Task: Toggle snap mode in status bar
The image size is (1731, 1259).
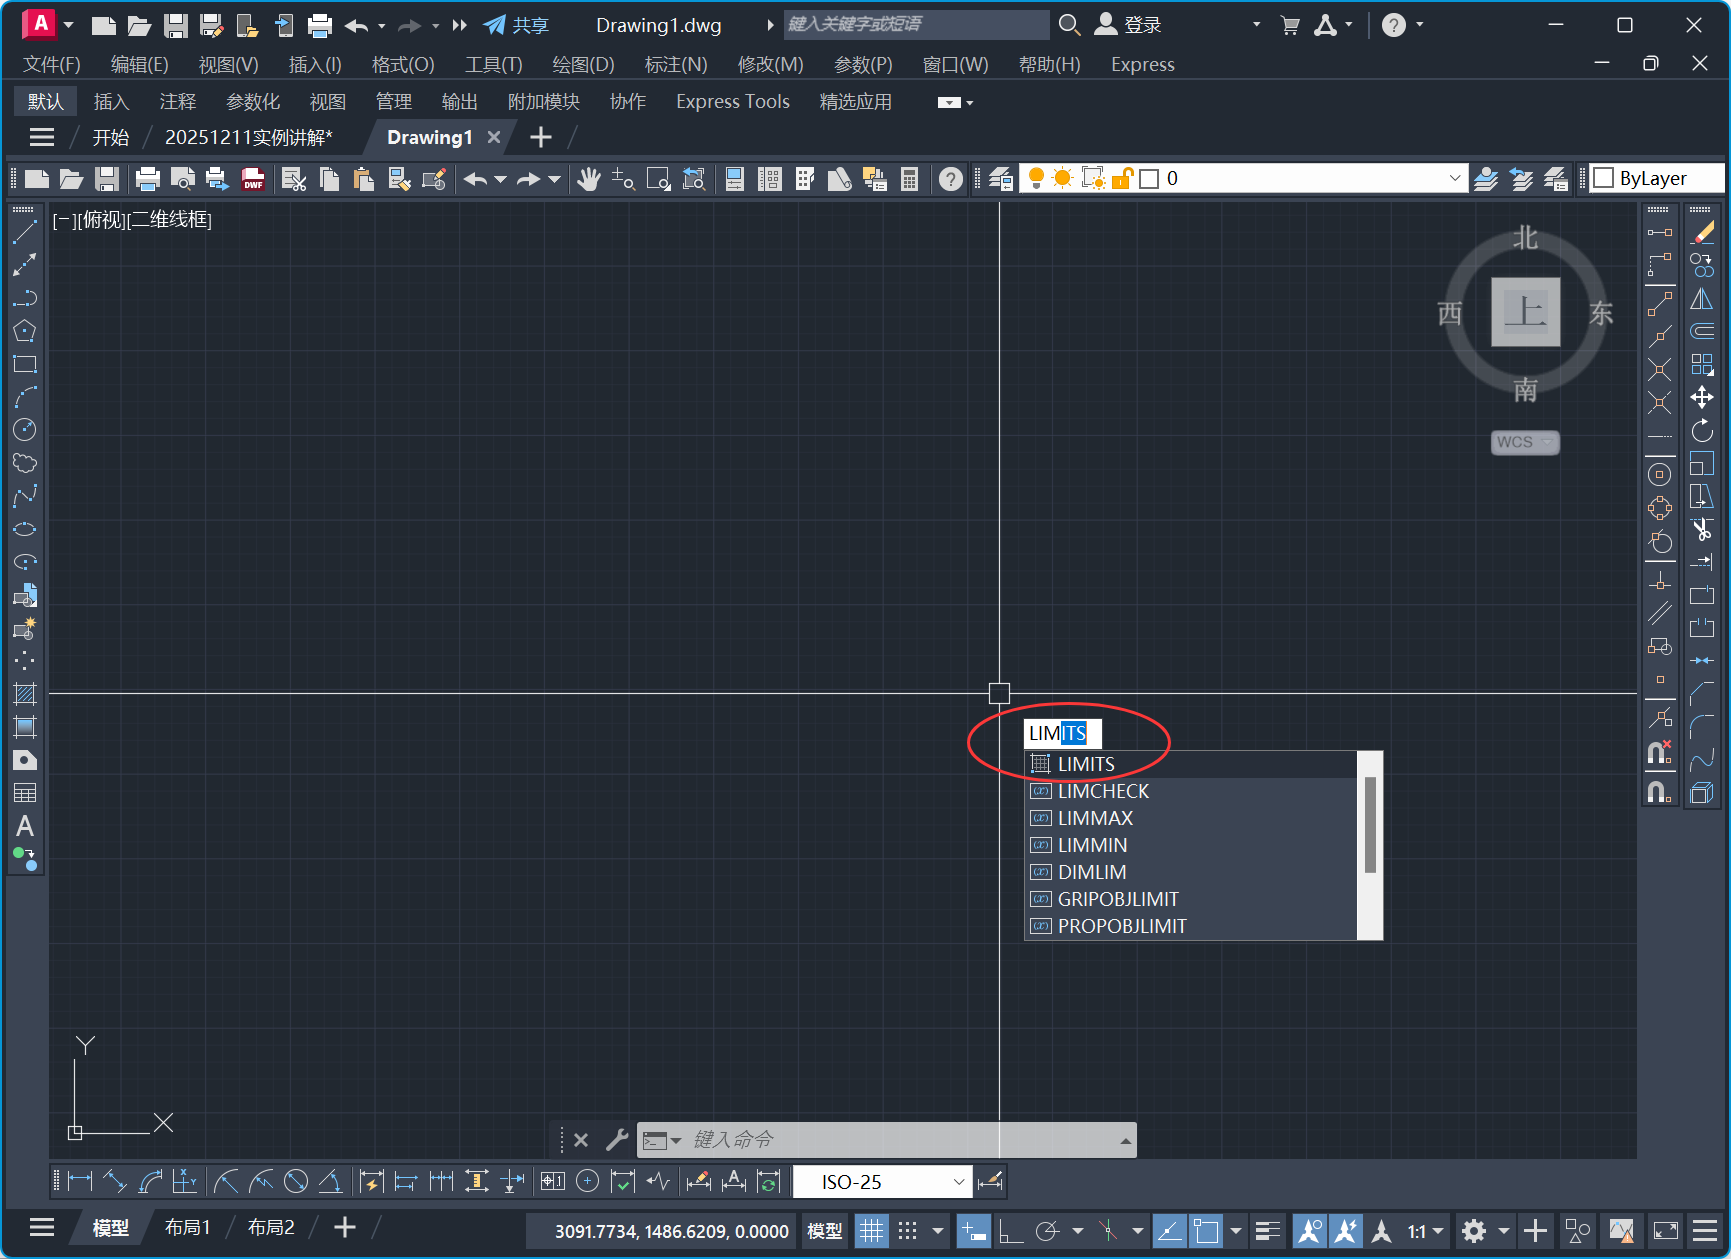Action: pos(907,1231)
